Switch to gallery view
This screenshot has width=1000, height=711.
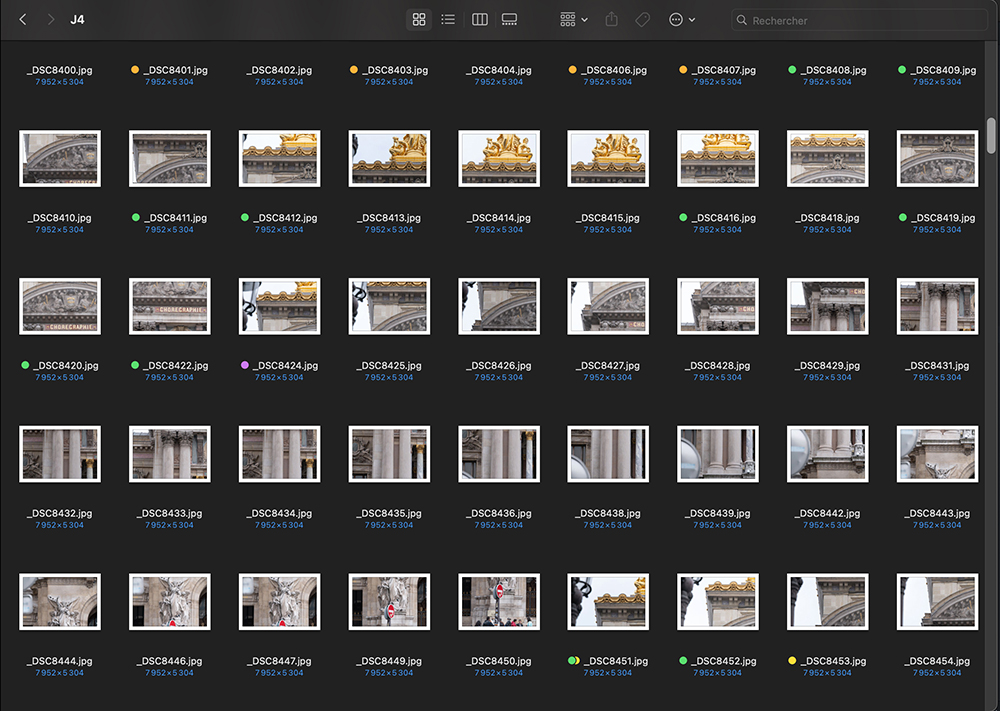[509, 20]
